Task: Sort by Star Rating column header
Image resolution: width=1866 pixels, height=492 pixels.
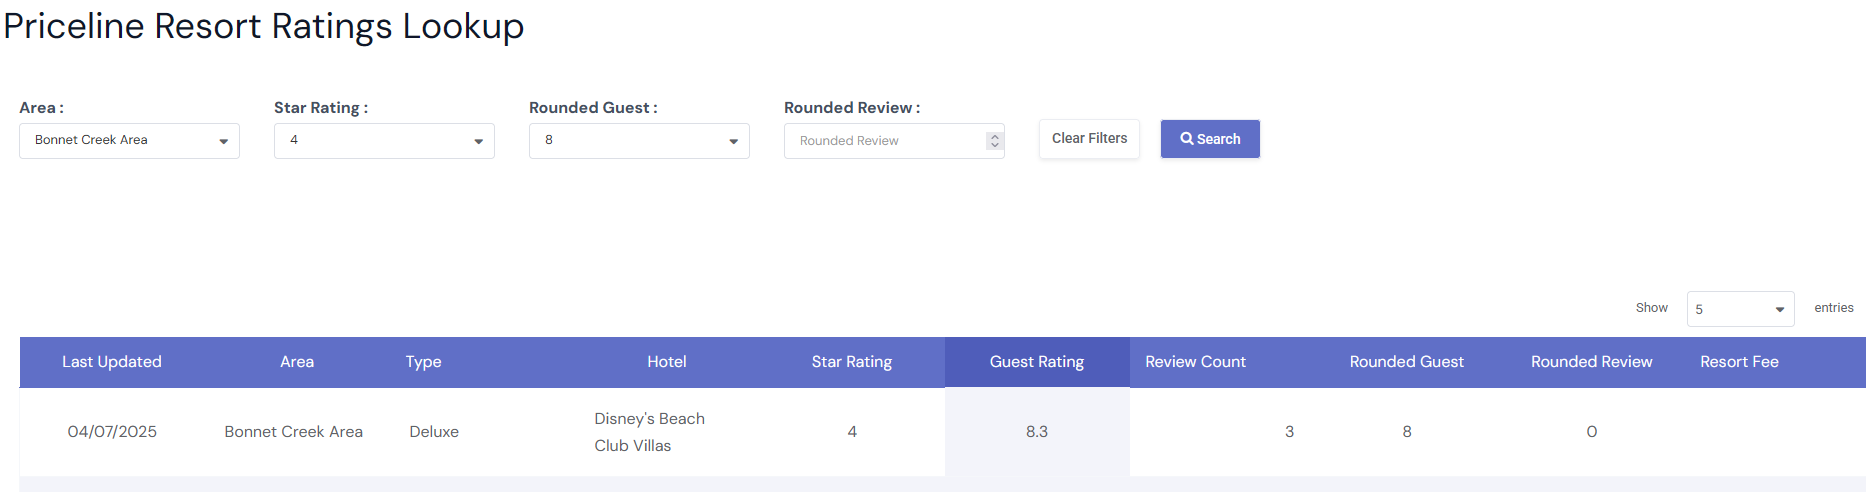Action: click(x=852, y=362)
